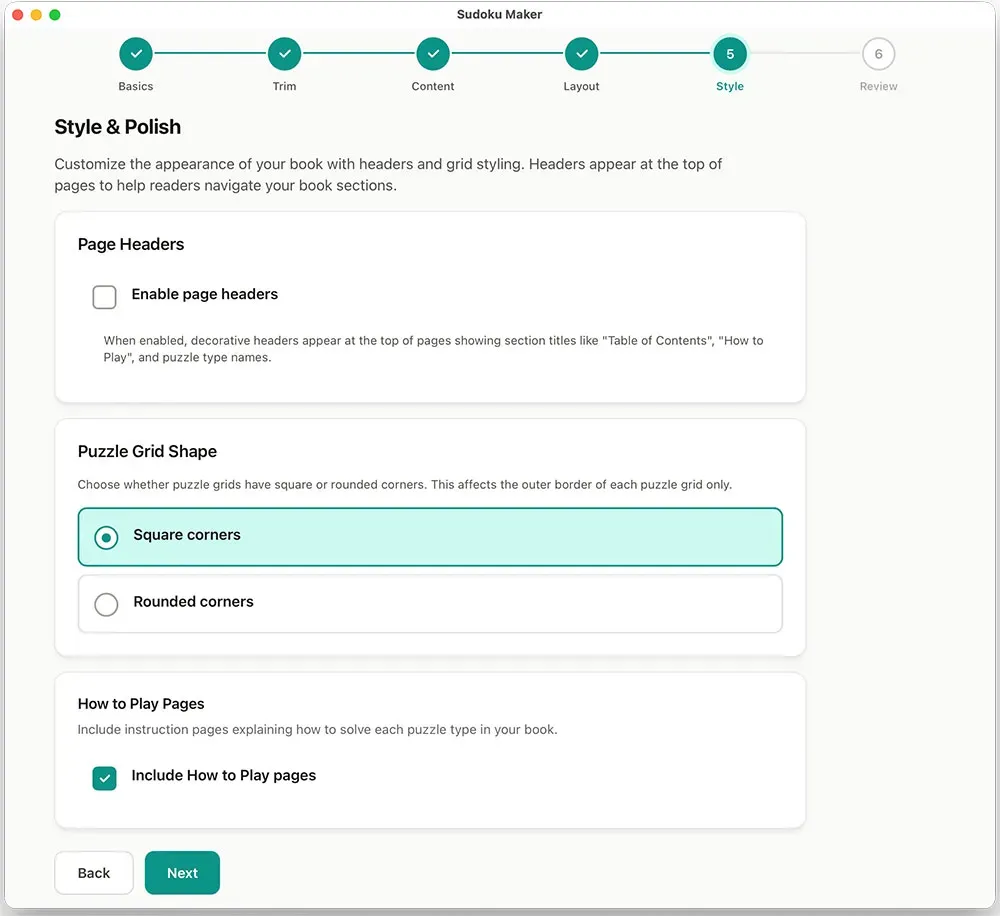Image resolution: width=1000 pixels, height=916 pixels.
Task: Click the Content step checkmark icon
Action: point(433,54)
